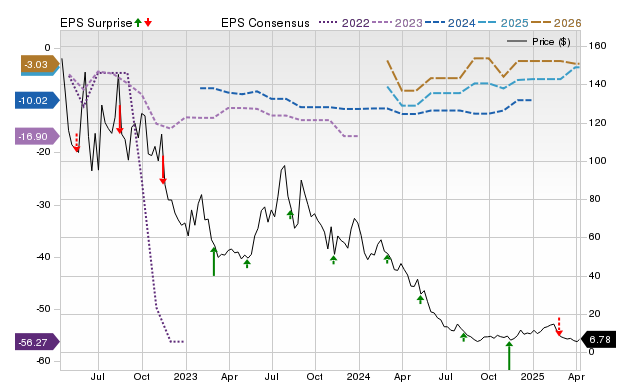Click the red surprise arrow between Jul and Oct 2022

(x=120, y=119)
